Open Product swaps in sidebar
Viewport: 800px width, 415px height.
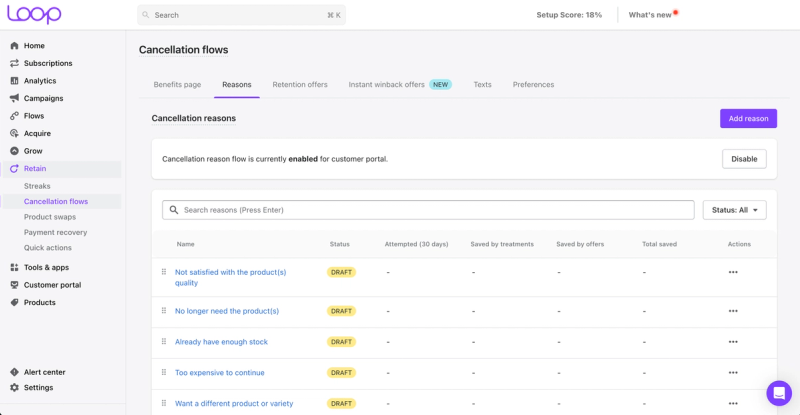click(x=50, y=217)
